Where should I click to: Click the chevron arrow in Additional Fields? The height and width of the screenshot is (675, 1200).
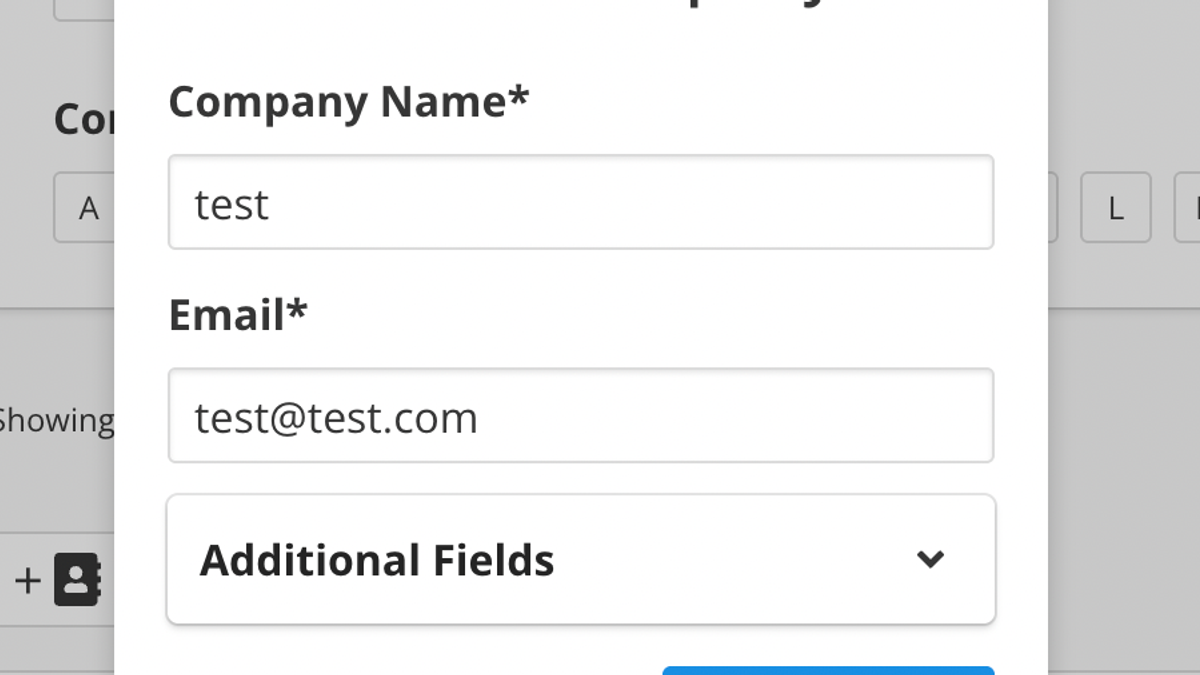[930, 559]
